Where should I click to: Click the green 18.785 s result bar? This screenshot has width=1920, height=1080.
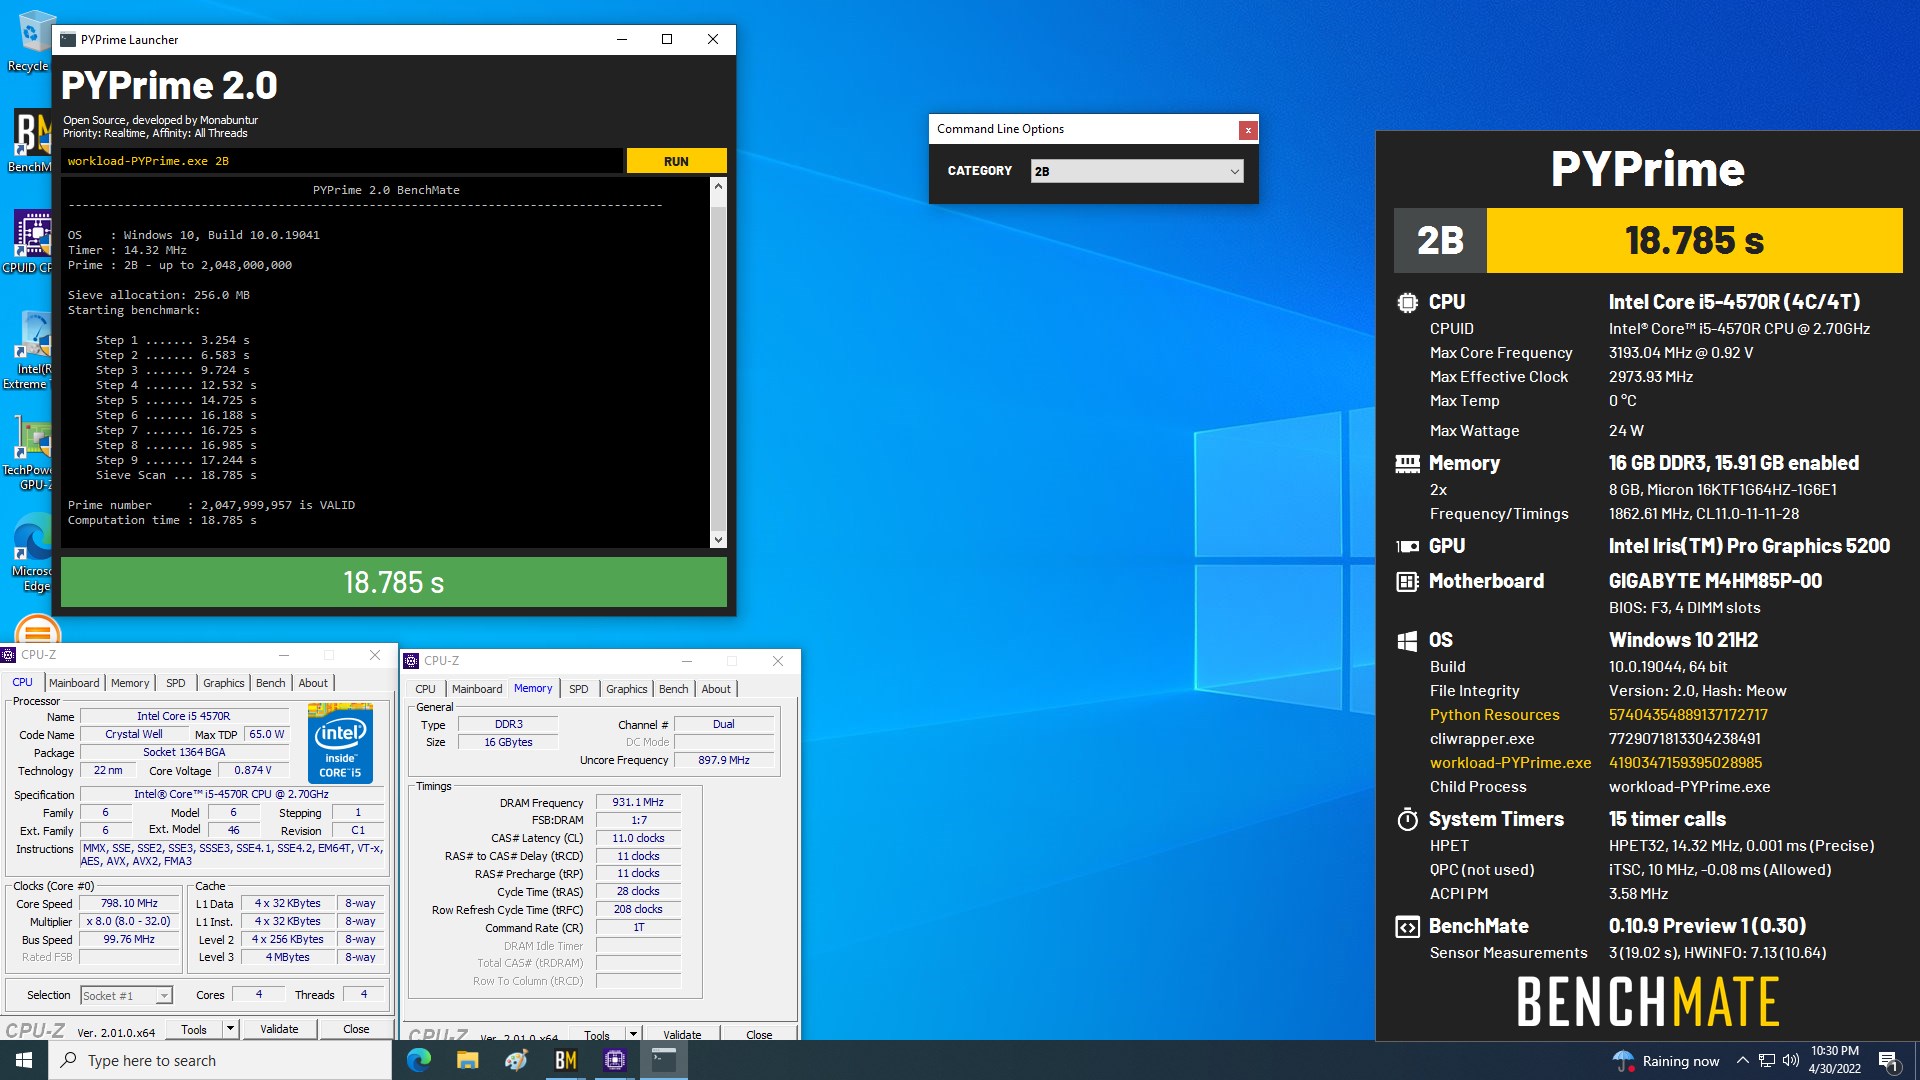pyautogui.click(x=394, y=582)
